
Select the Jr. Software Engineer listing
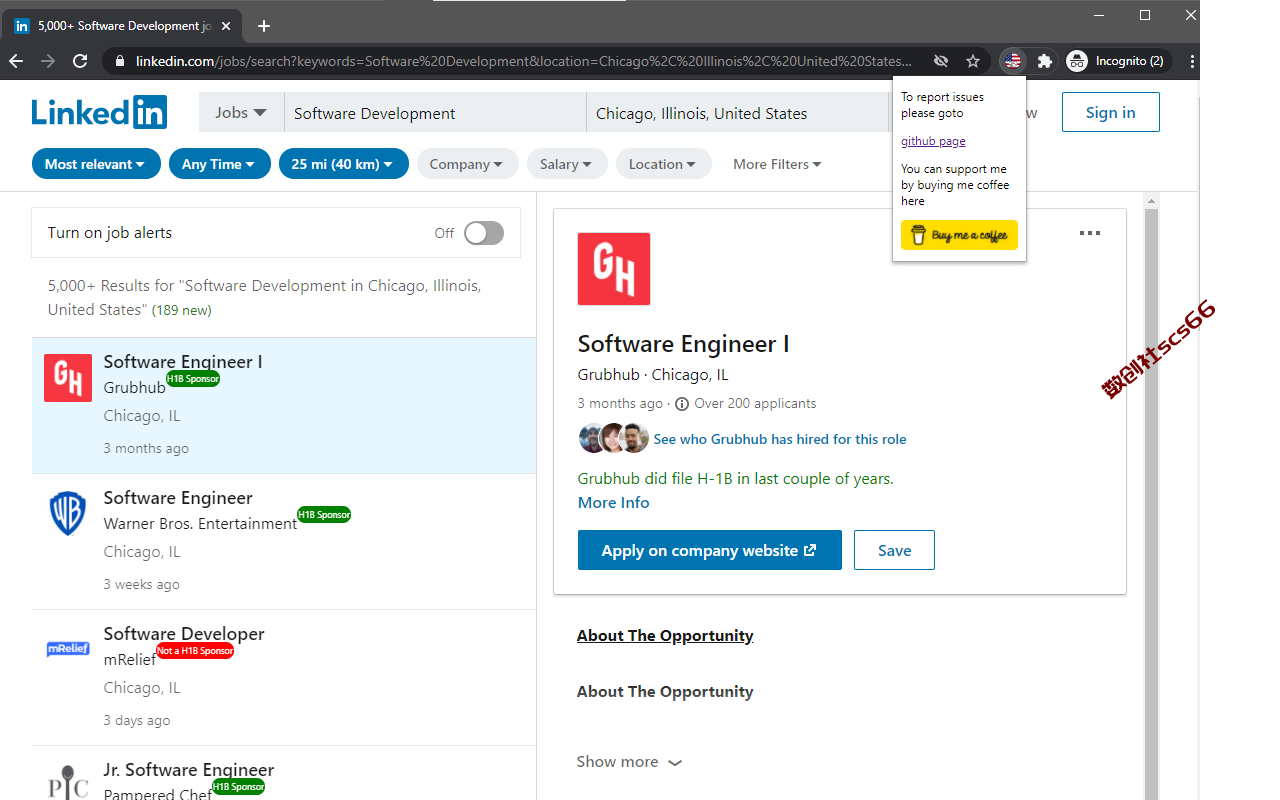click(x=284, y=774)
